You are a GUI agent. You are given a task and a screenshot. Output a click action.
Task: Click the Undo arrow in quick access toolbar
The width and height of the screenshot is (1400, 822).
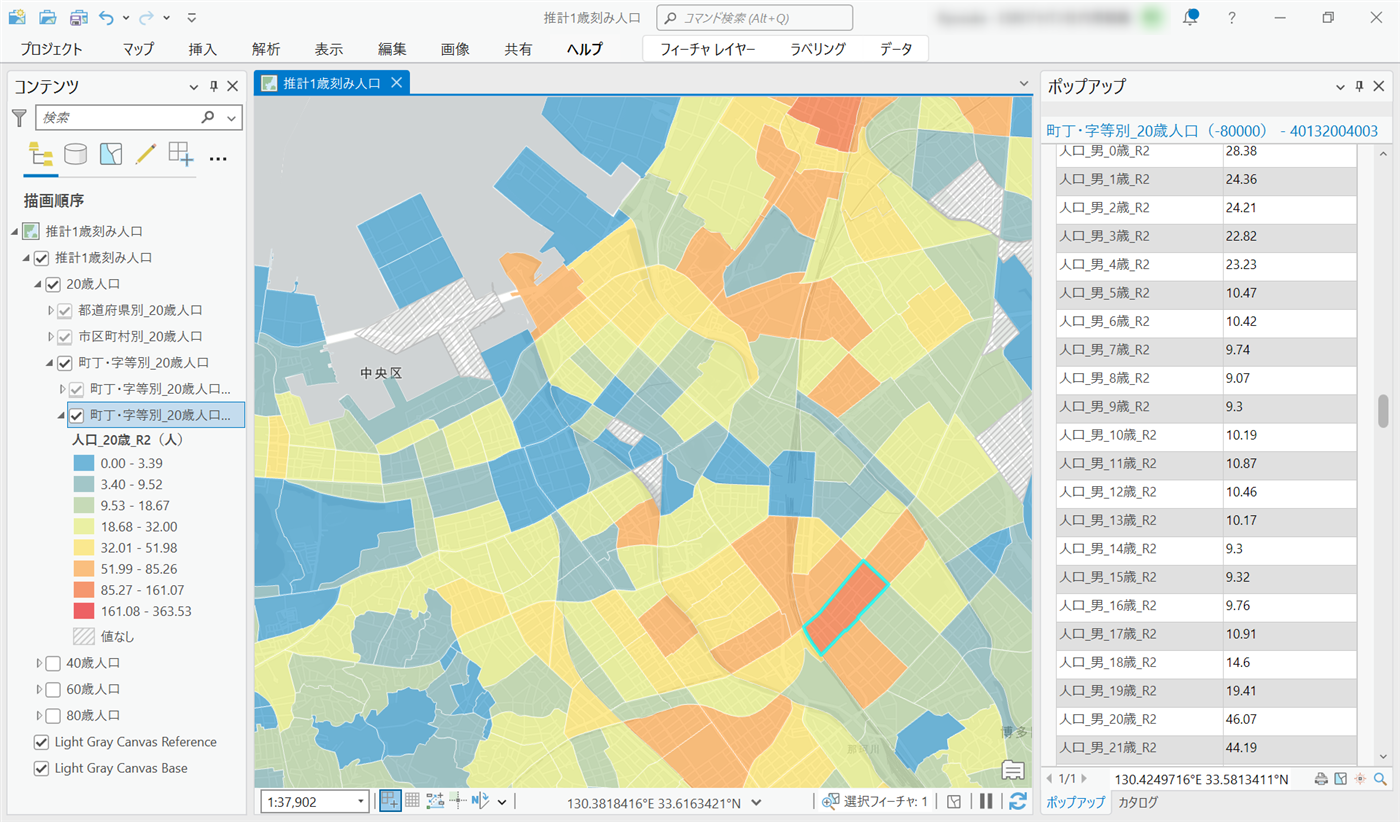107,17
